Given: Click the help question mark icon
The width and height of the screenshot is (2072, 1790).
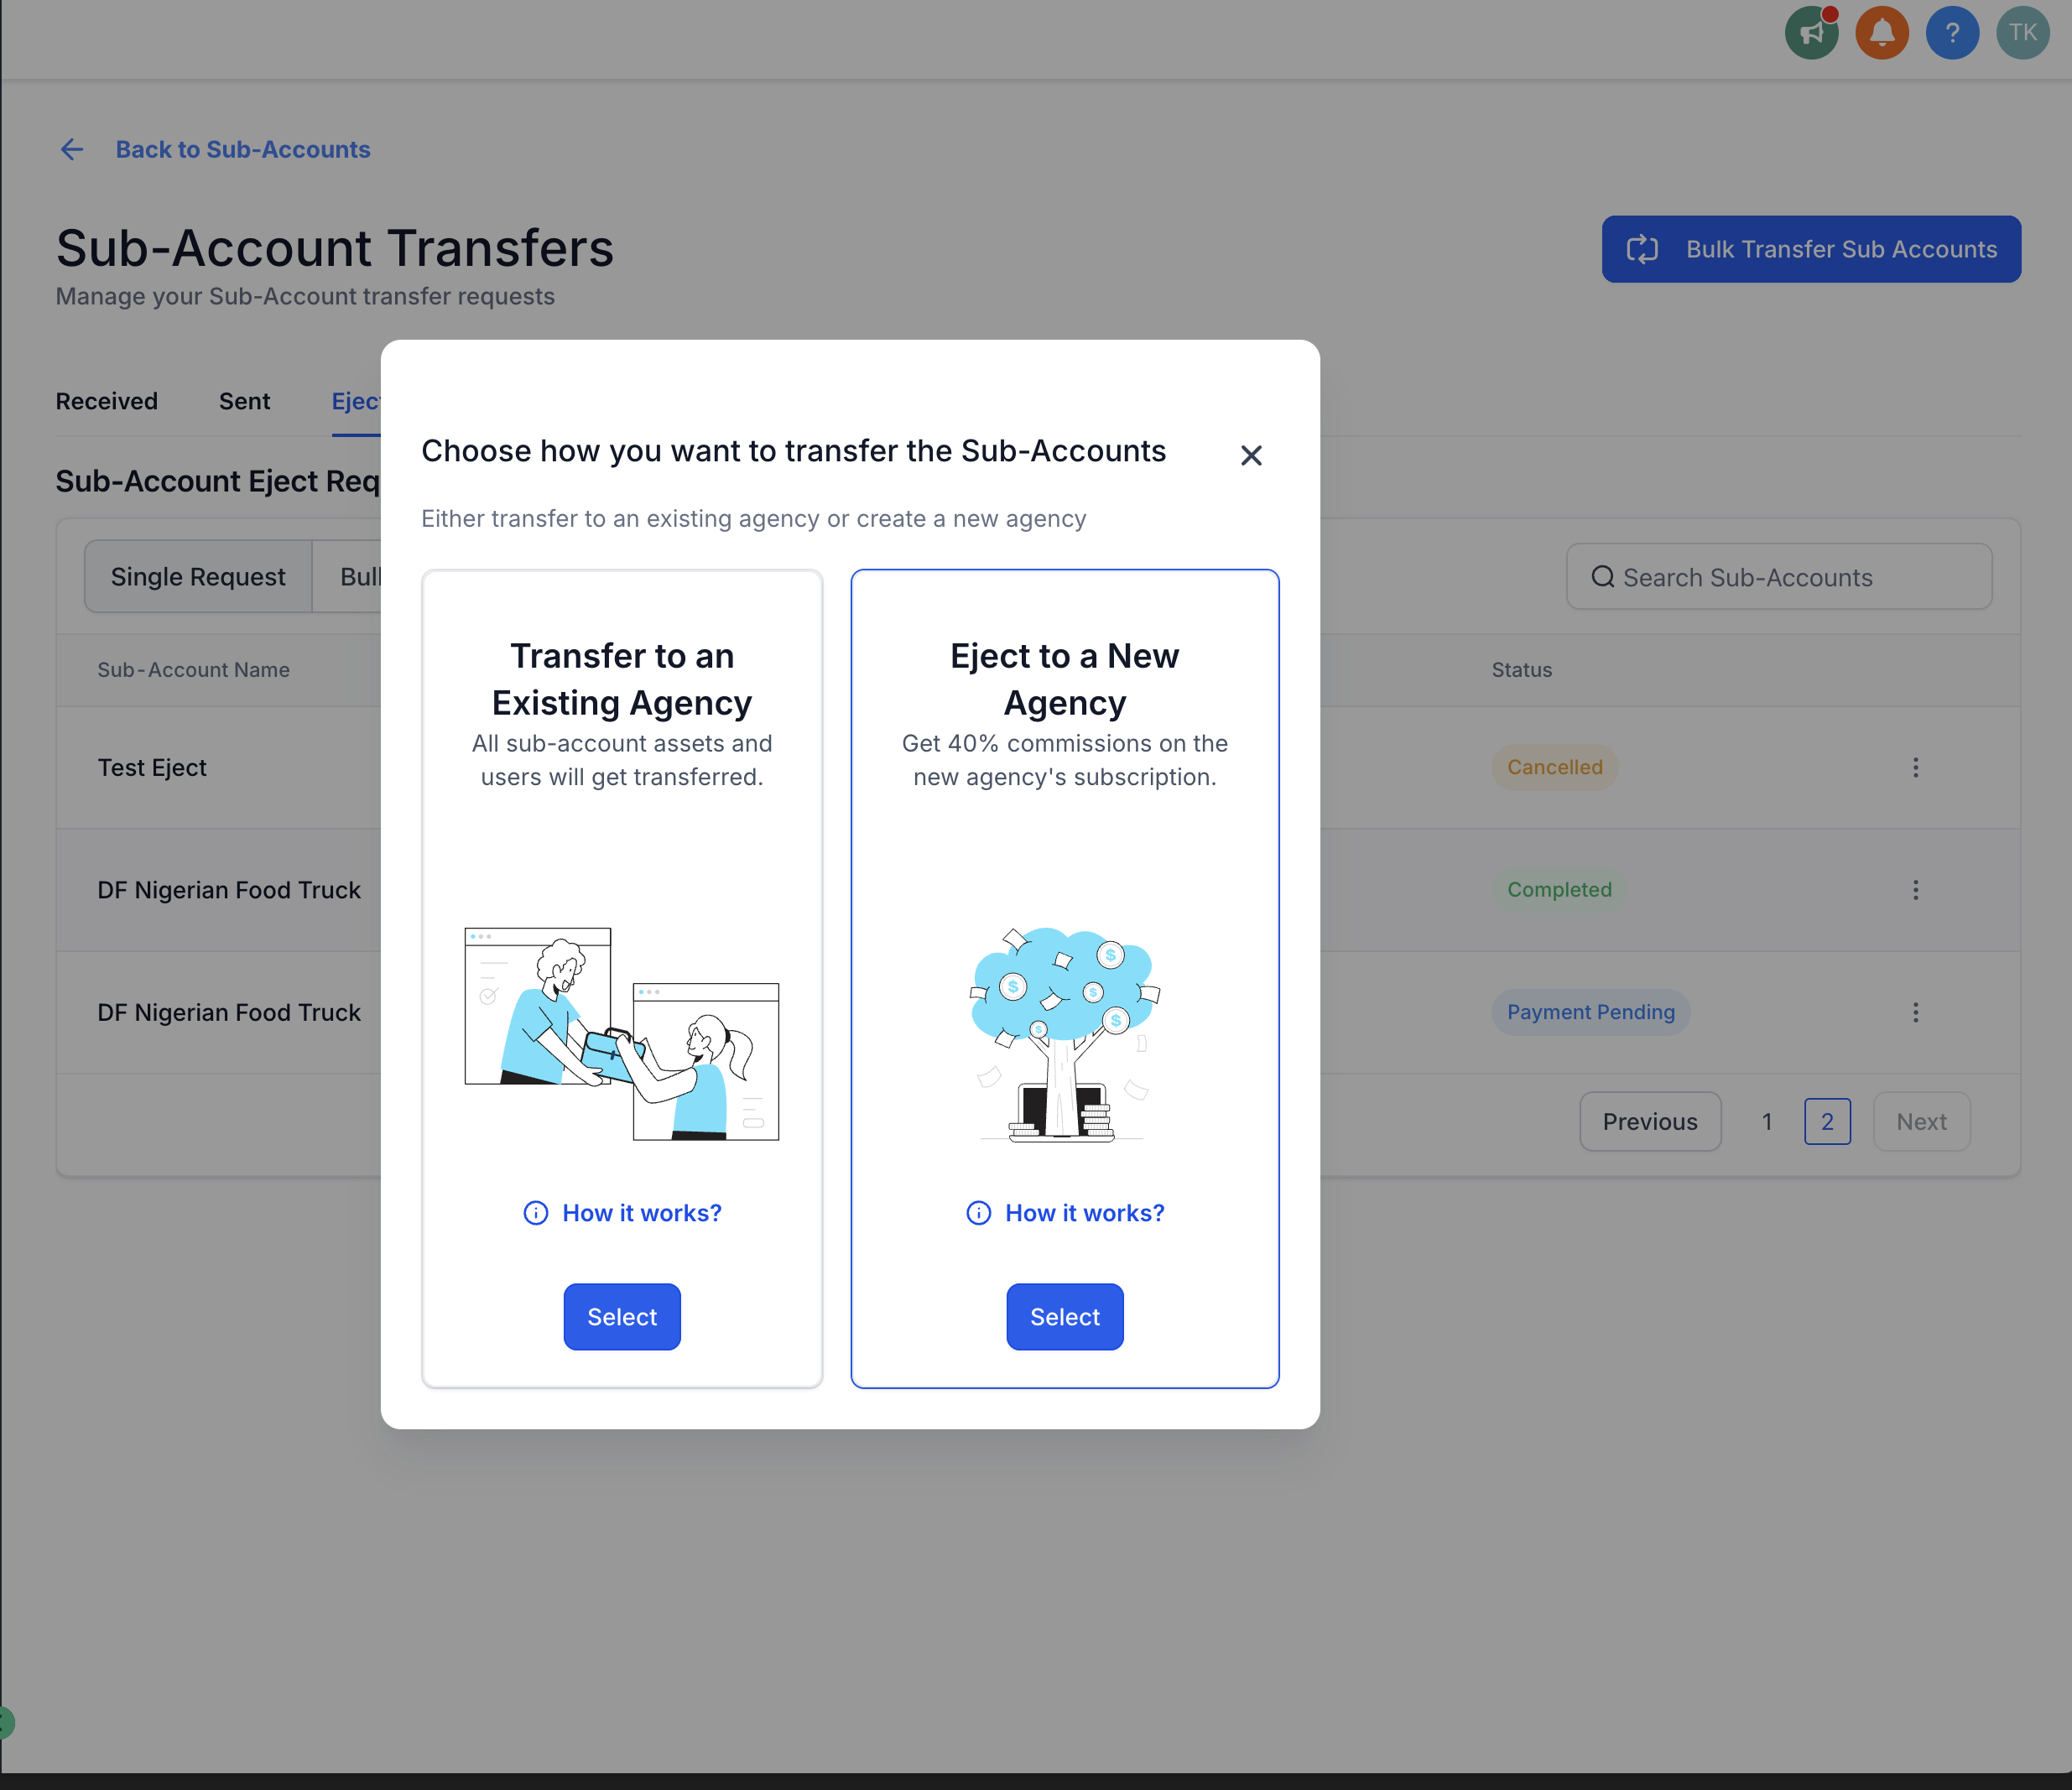Looking at the screenshot, I should coord(1951,33).
